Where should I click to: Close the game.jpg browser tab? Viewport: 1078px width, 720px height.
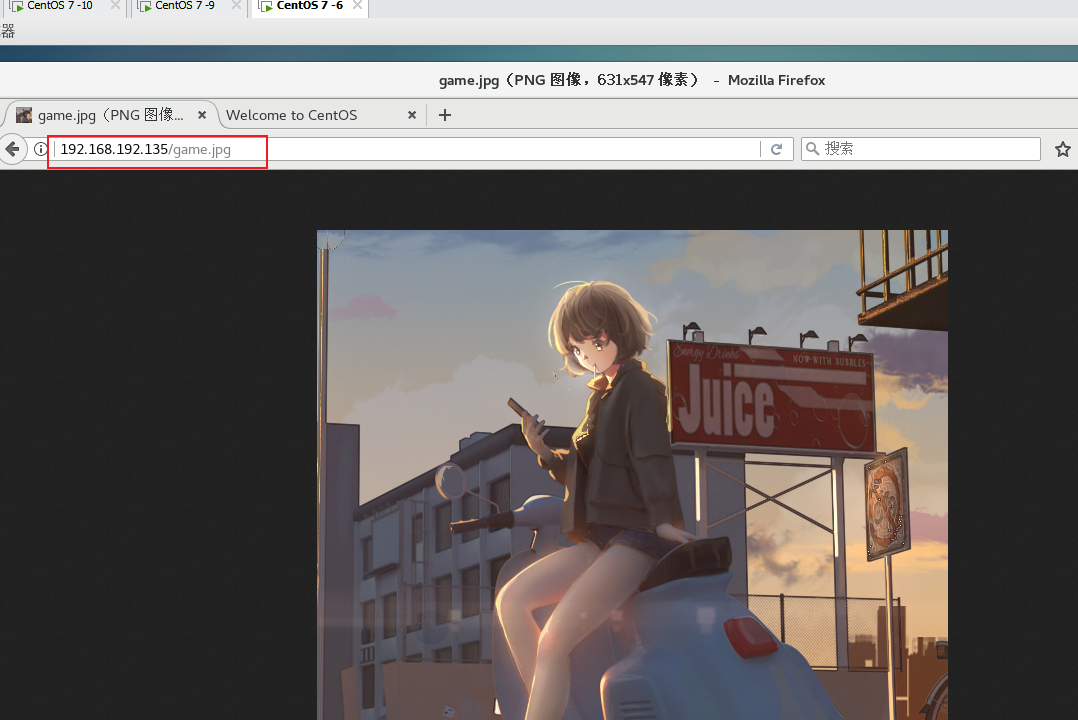click(x=202, y=115)
